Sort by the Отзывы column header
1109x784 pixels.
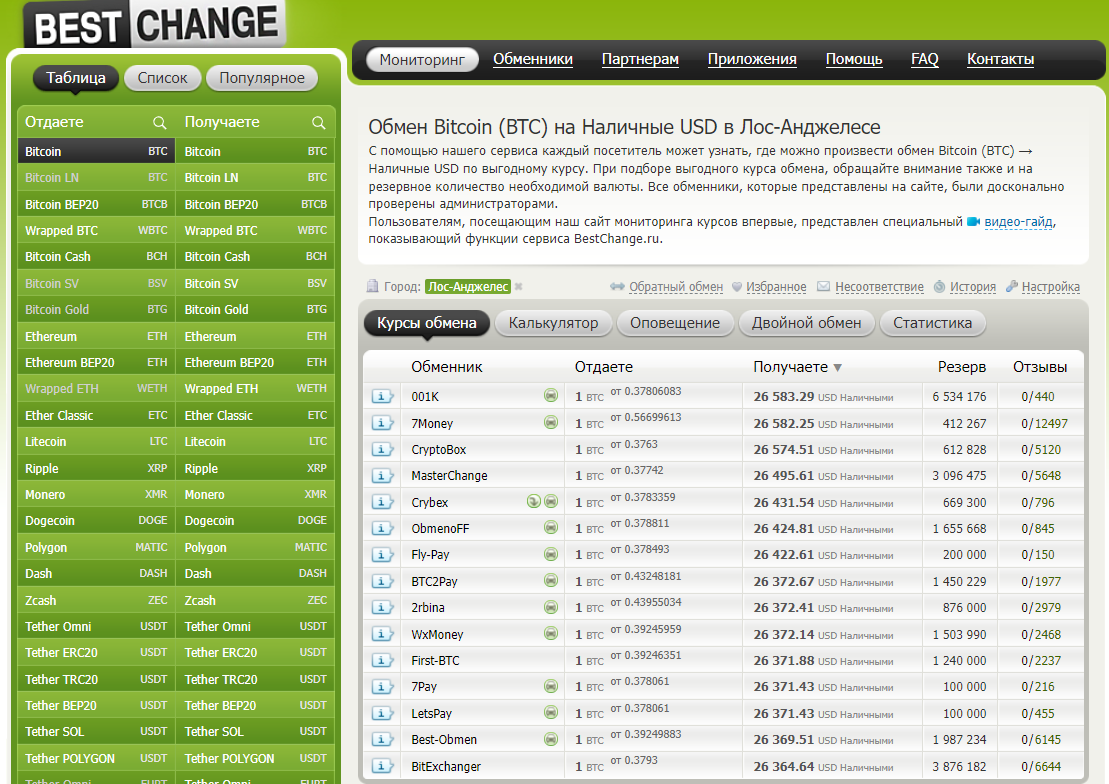point(1040,367)
